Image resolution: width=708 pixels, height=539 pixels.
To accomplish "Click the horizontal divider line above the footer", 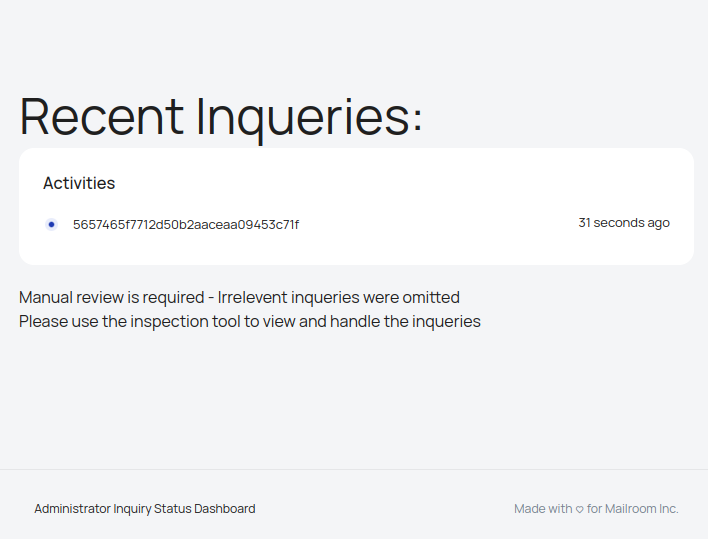I will coord(354,469).
